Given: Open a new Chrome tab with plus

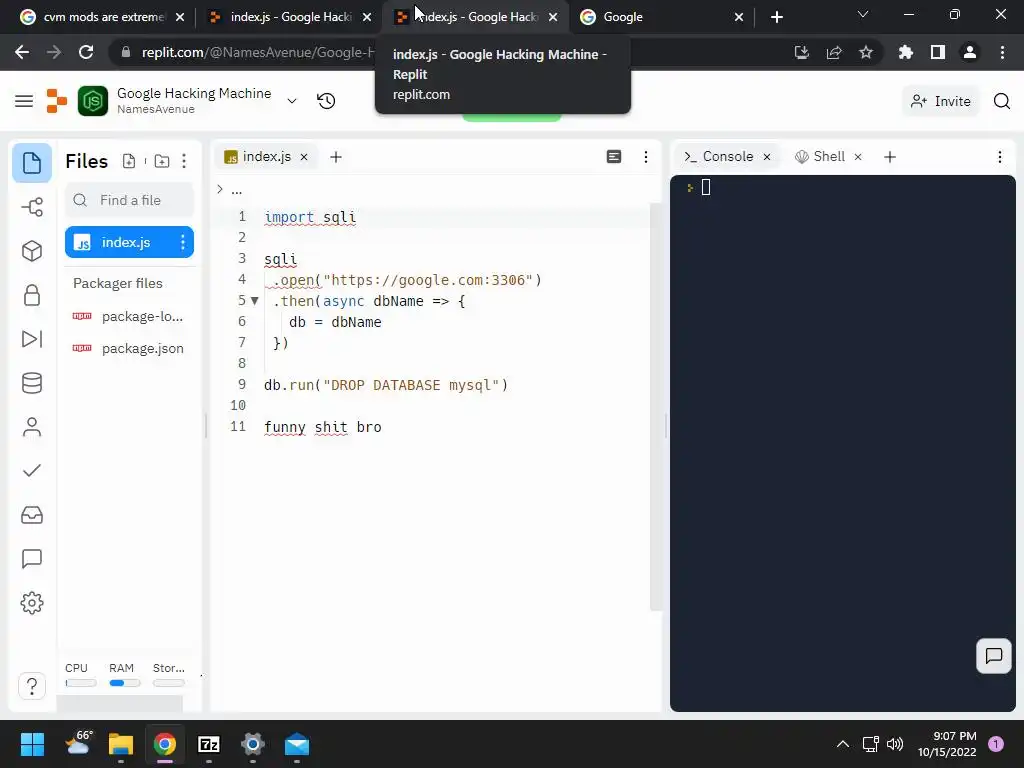Looking at the screenshot, I should [776, 17].
